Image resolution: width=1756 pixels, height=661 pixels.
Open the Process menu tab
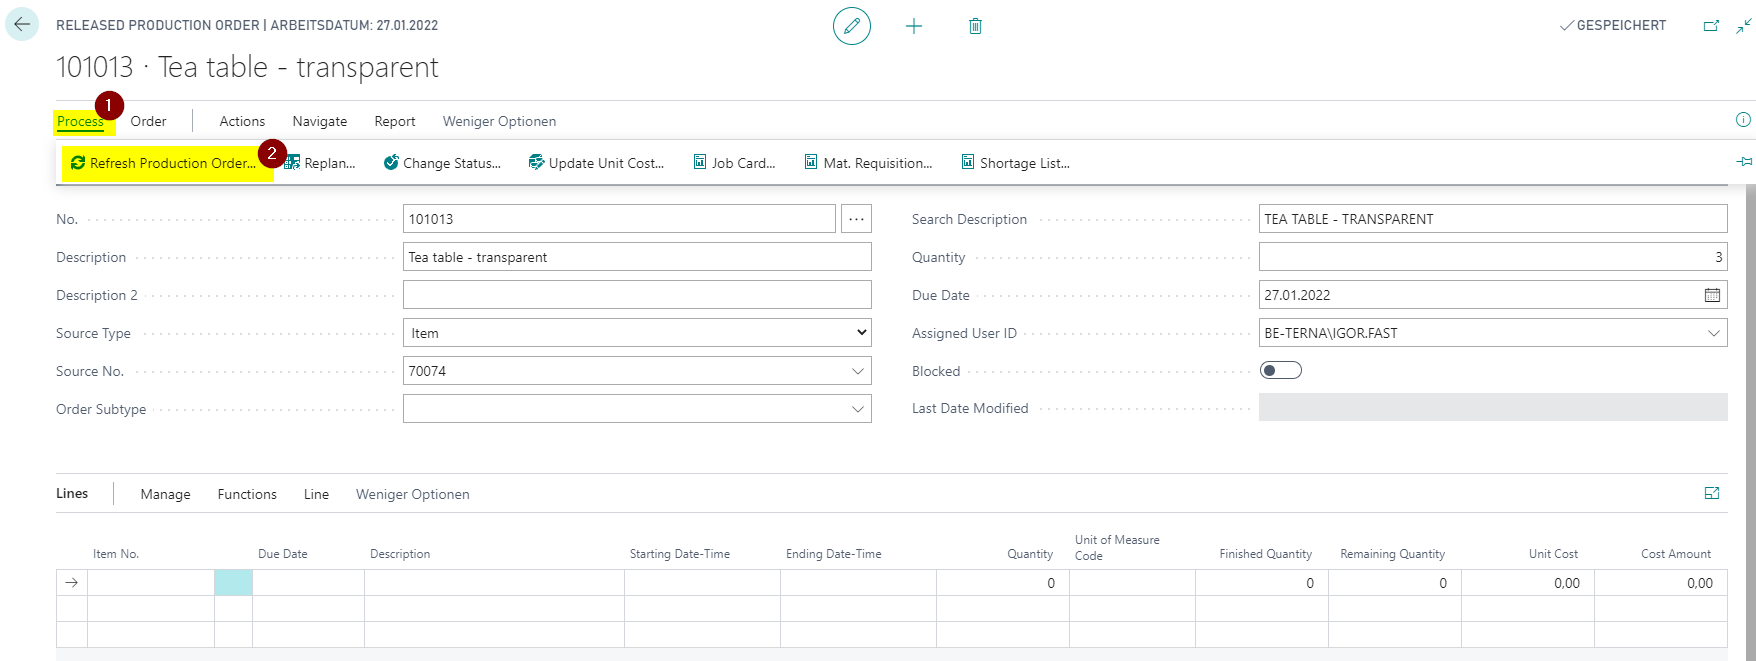click(x=80, y=121)
